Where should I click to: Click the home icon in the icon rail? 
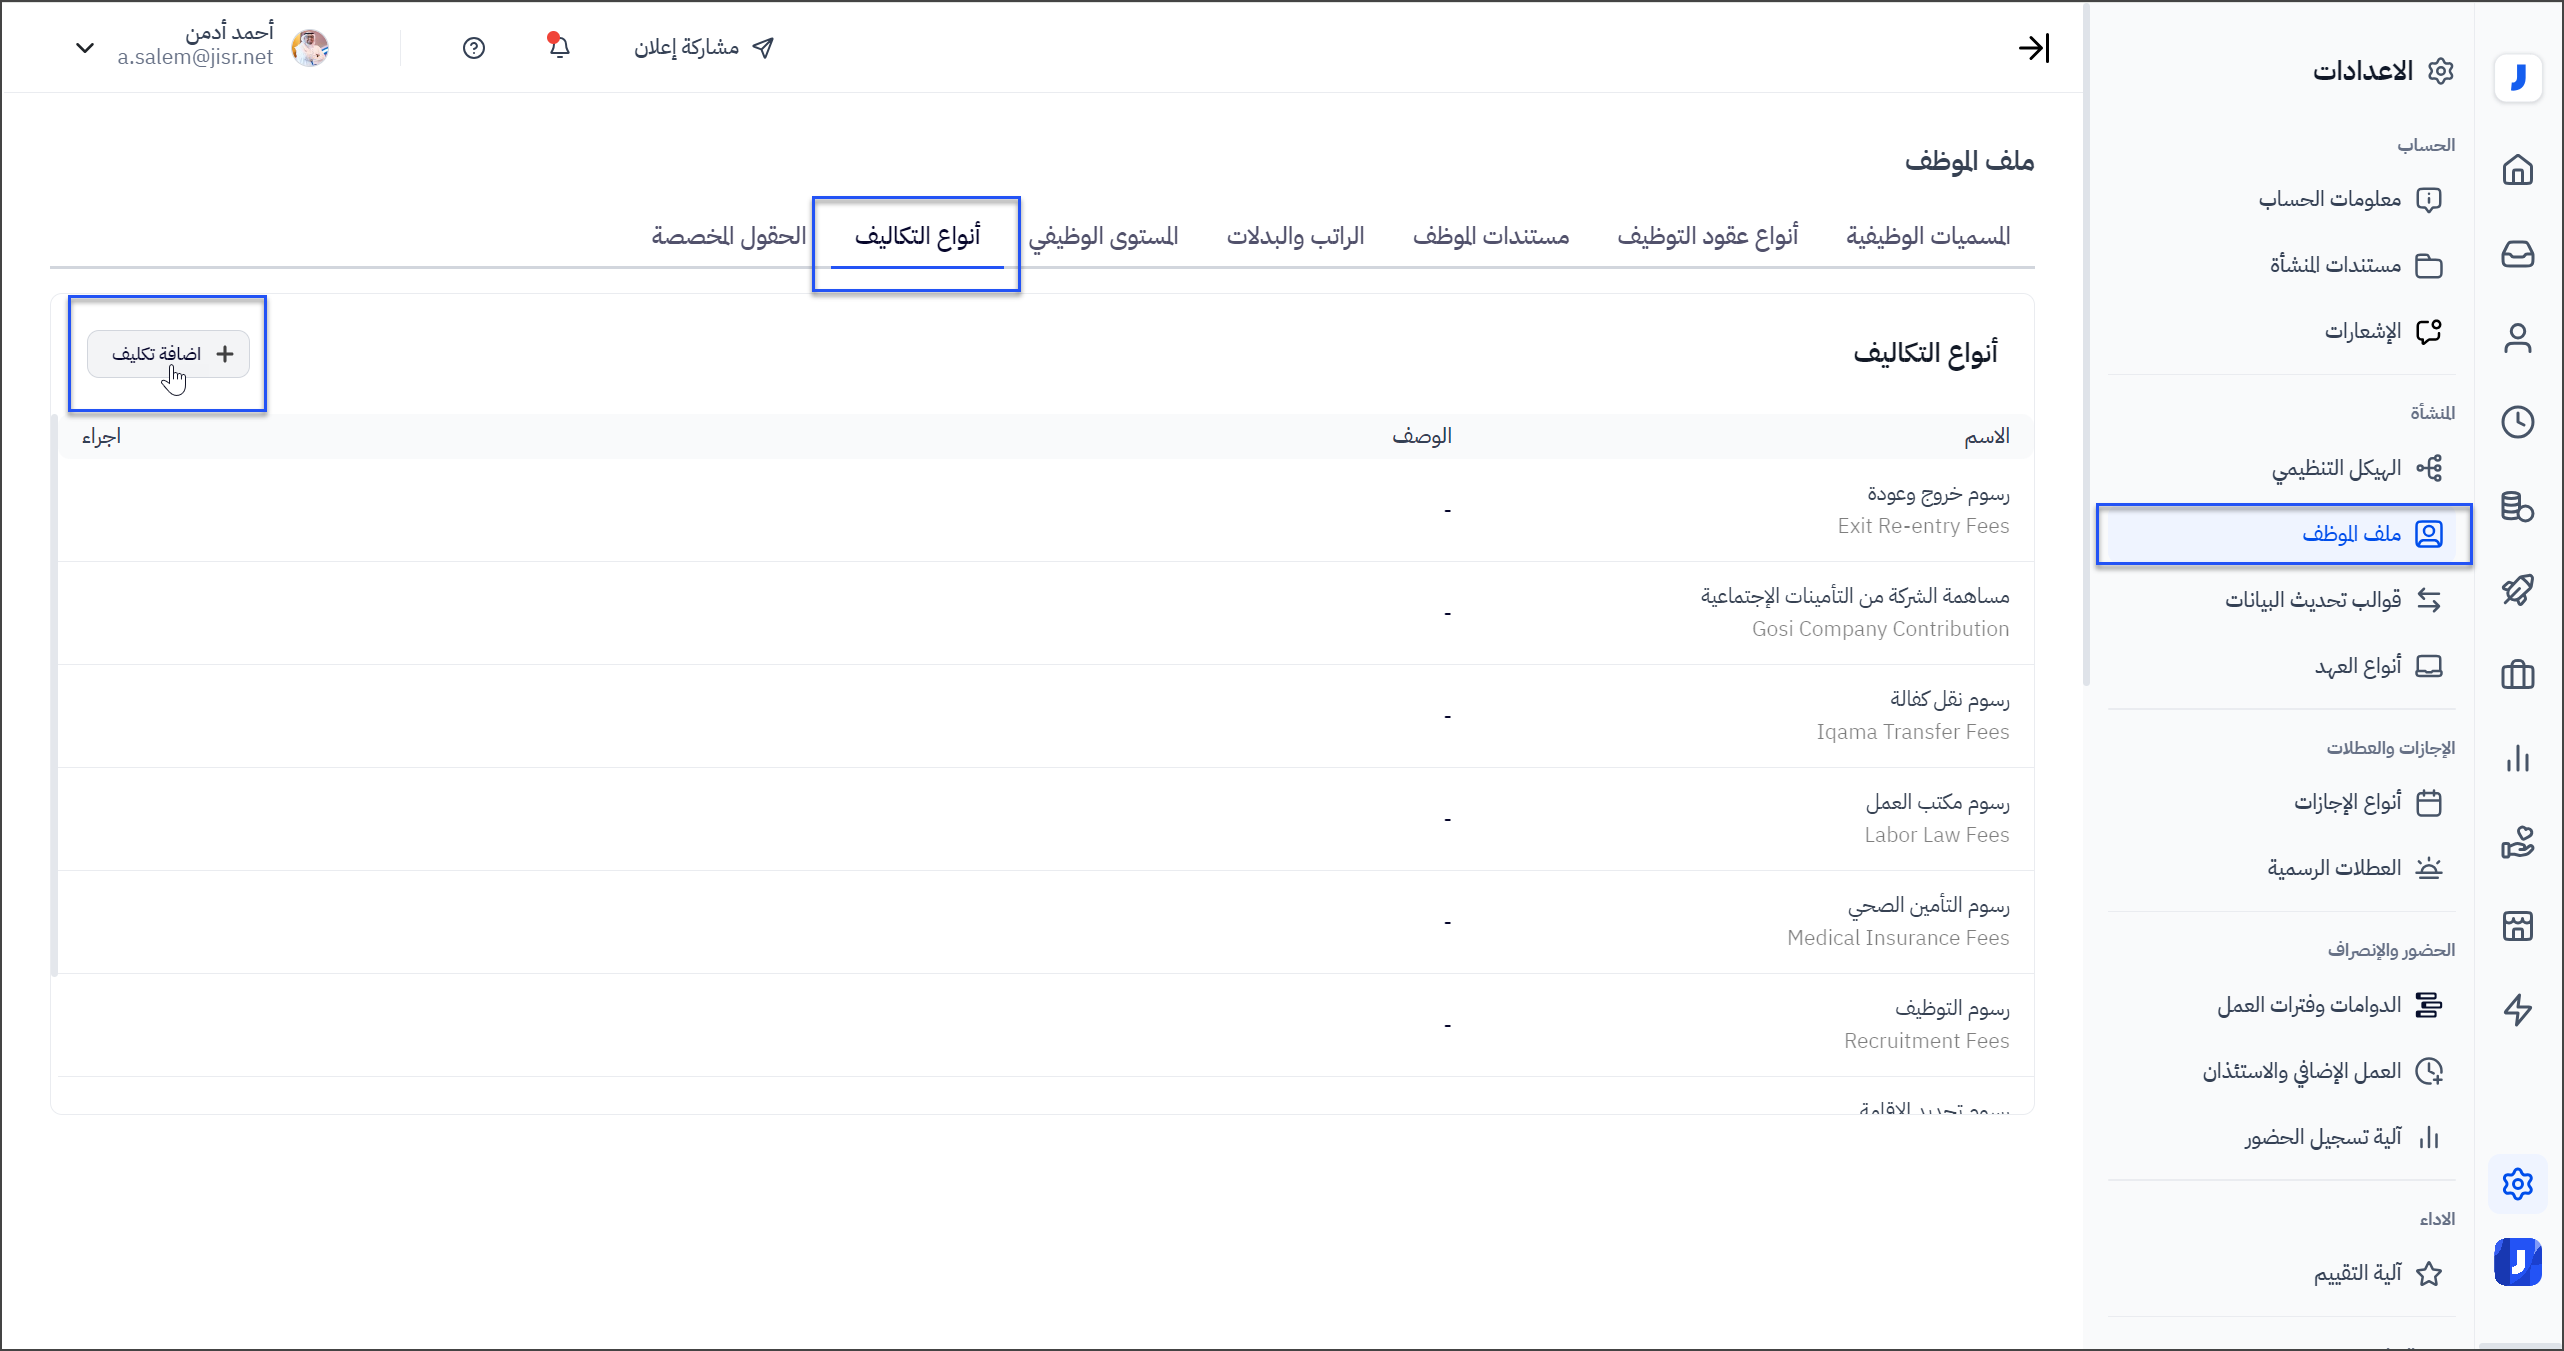point(2517,170)
